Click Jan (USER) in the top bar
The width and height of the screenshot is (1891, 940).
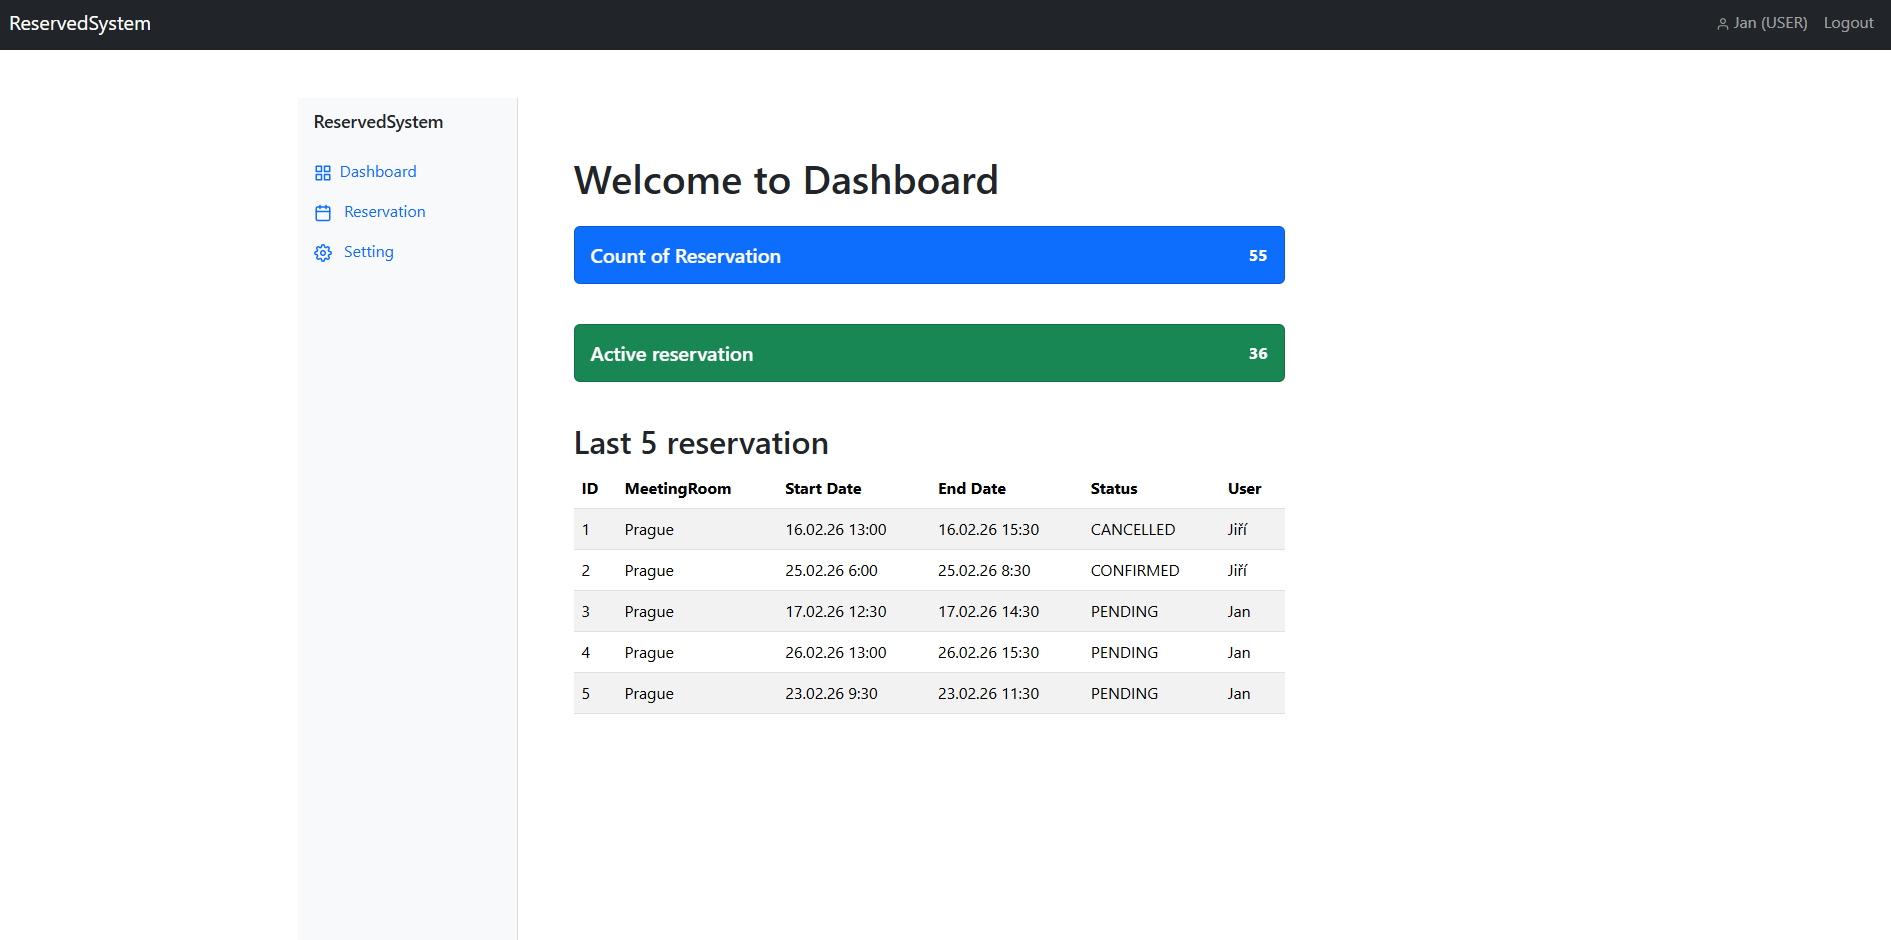tap(1769, 22)
